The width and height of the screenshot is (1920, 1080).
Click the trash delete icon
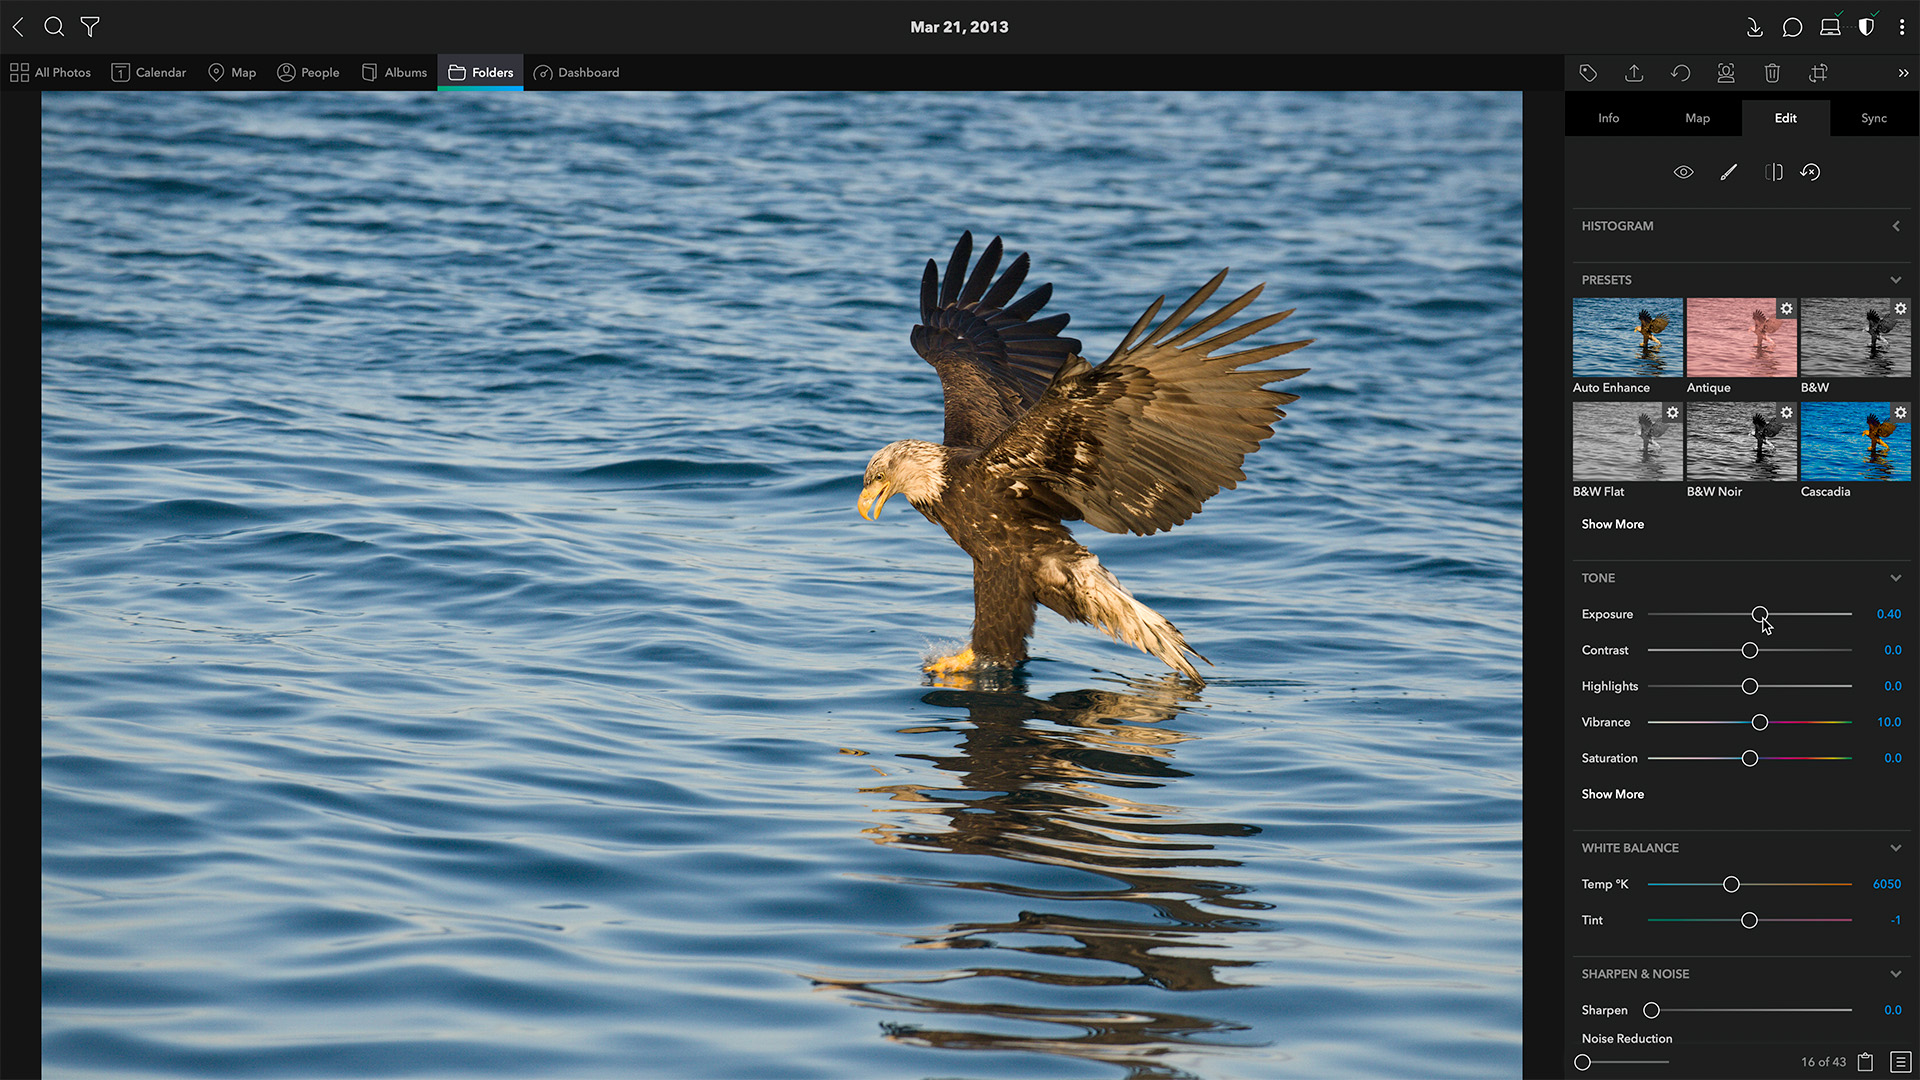(x=1772, y=73)
